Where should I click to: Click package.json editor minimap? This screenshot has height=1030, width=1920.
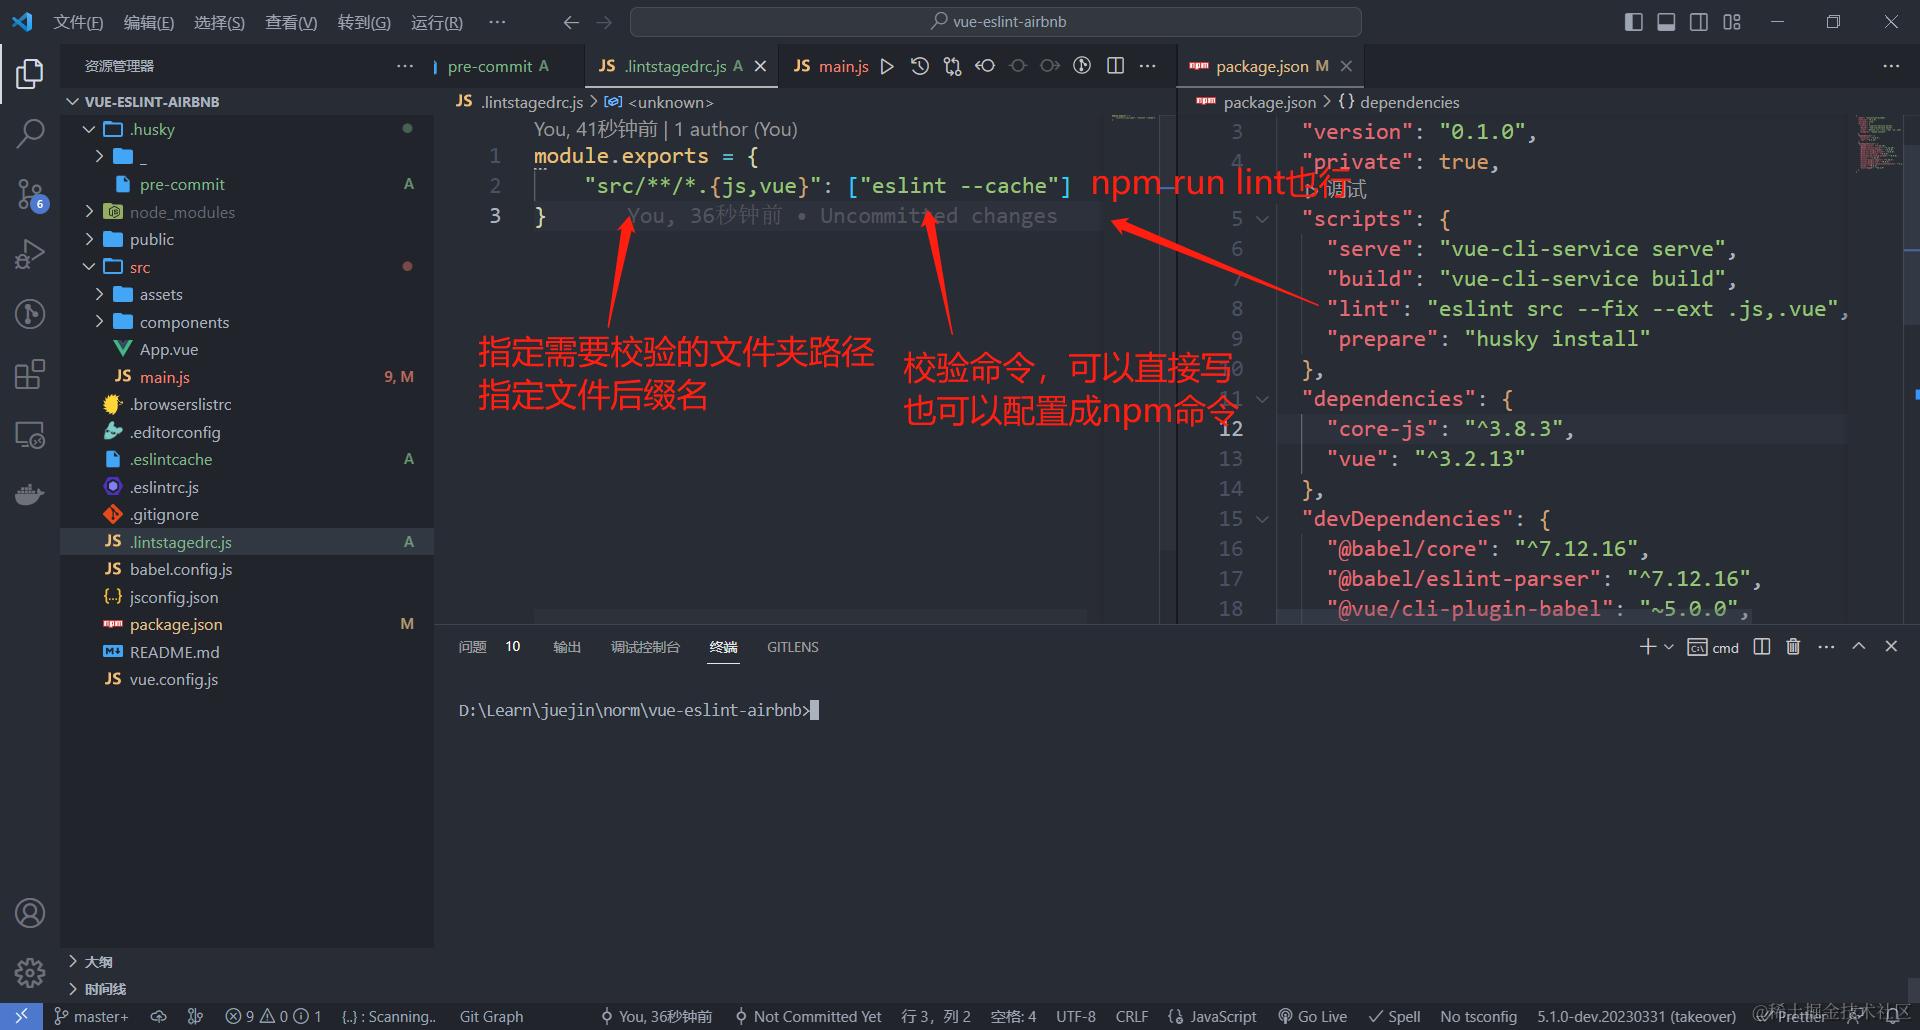pos(1880,145)
